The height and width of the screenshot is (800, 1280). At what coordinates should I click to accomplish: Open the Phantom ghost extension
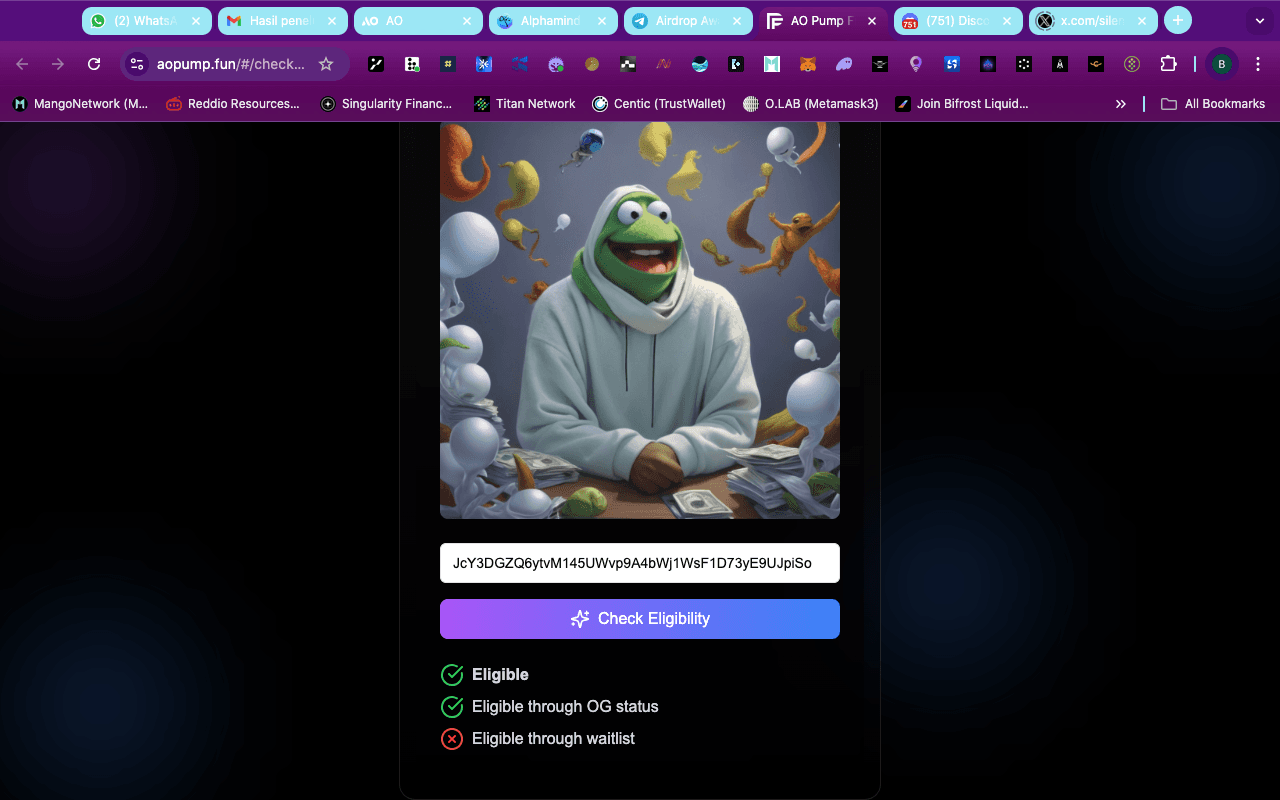coord(844,64)
